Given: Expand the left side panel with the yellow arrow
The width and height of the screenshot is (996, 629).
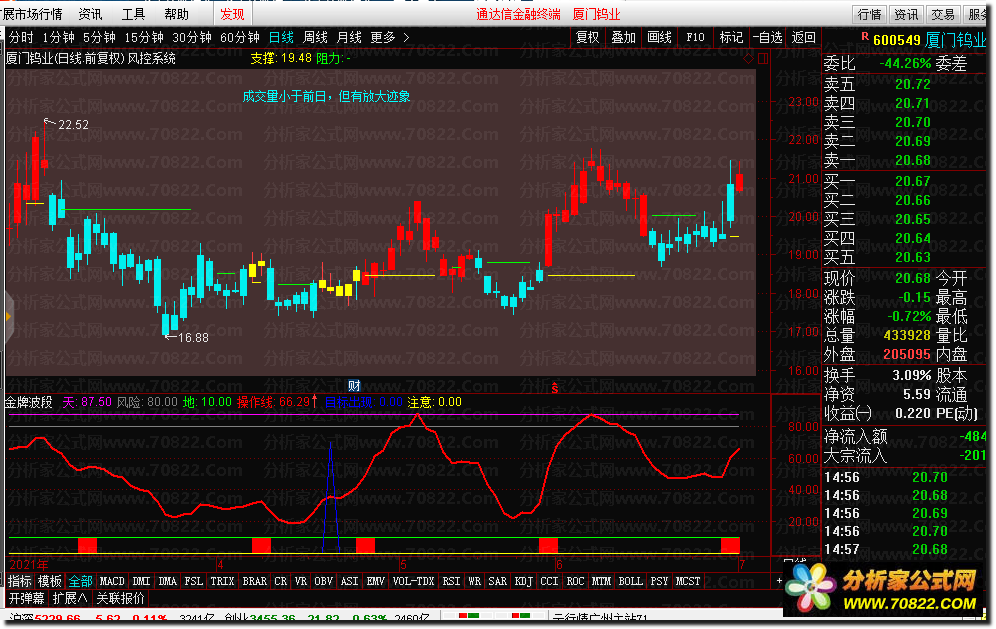Looking at the screenshot, I should pos(8,316).
